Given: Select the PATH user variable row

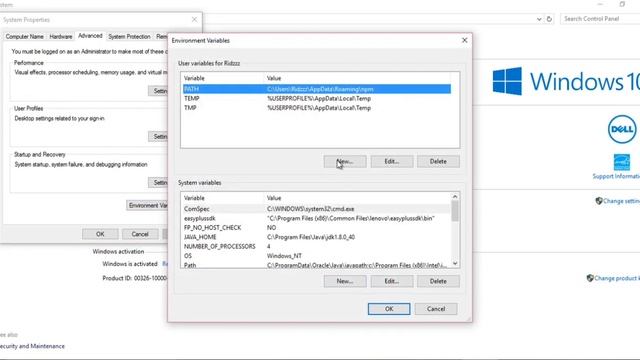Looking at the screenshot, I should [x=317, y=89].
